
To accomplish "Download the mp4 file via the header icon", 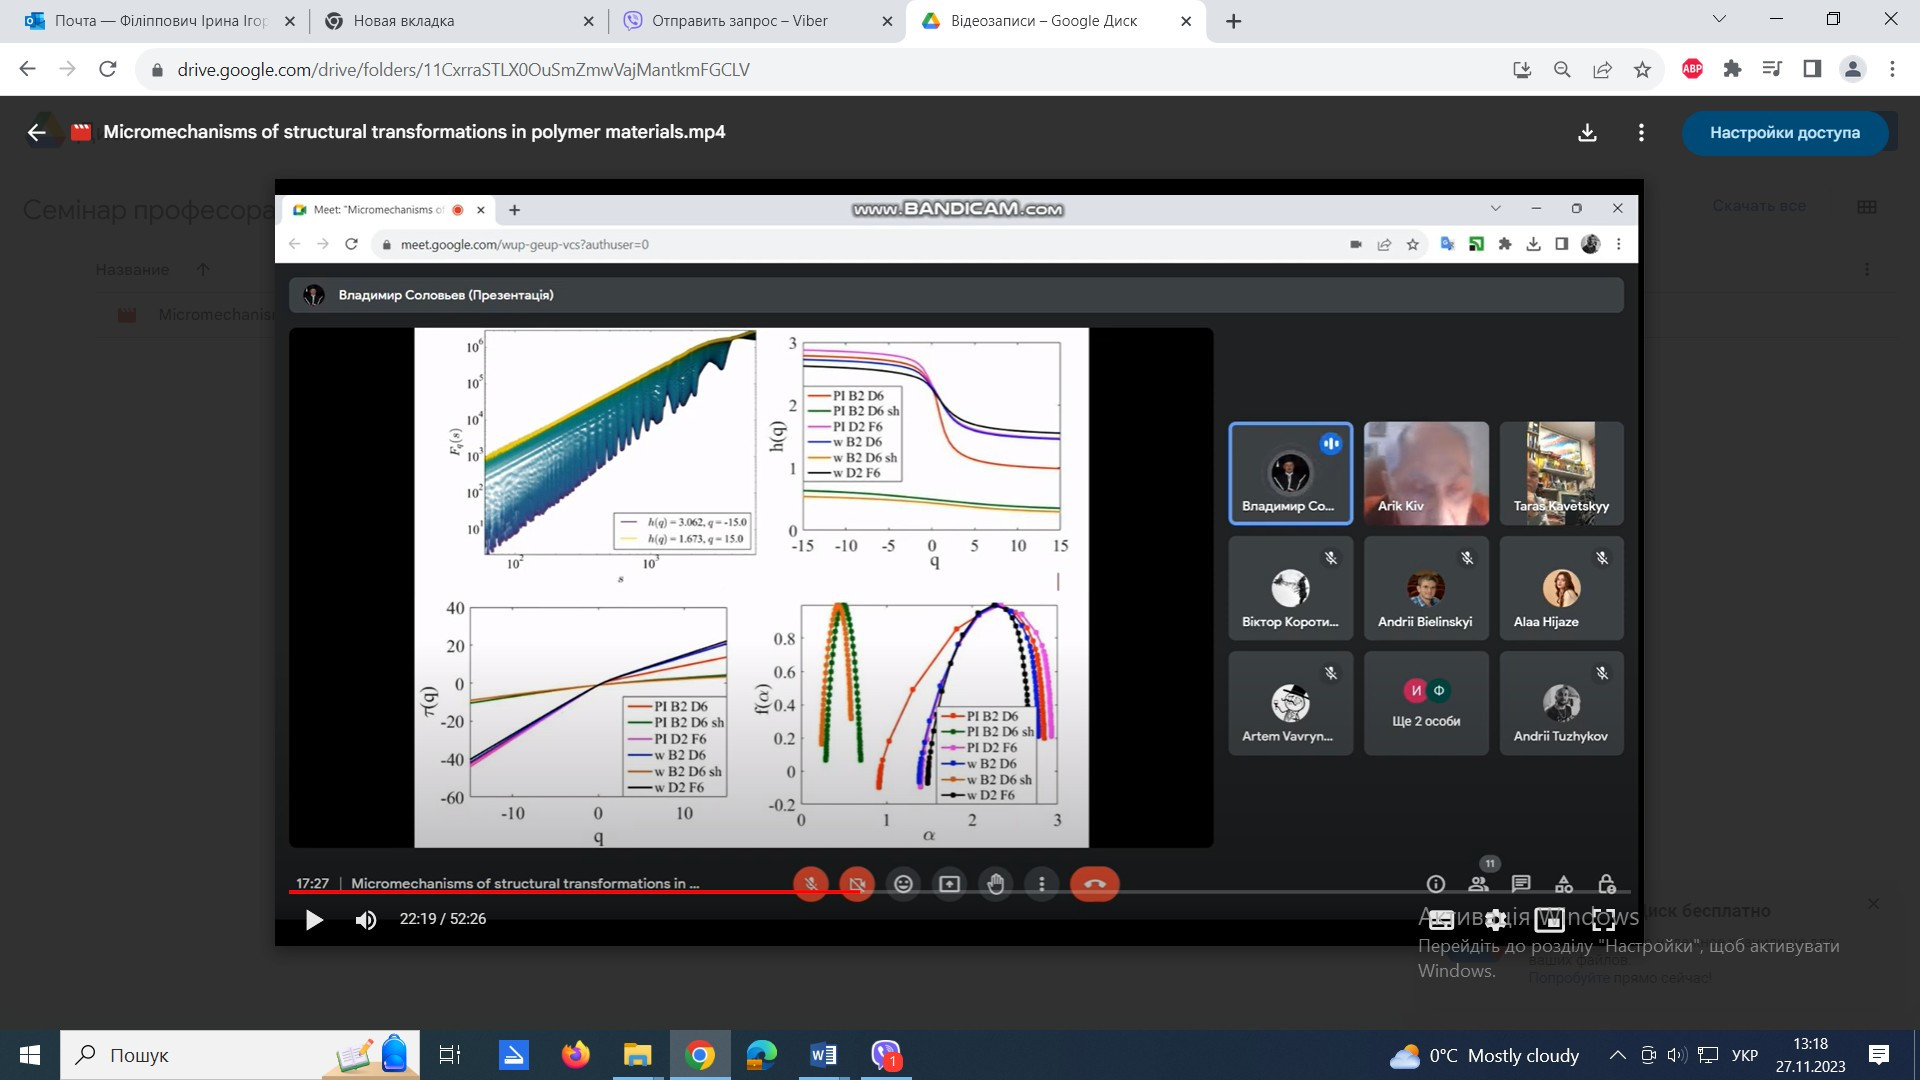I will coord(1587,132).
